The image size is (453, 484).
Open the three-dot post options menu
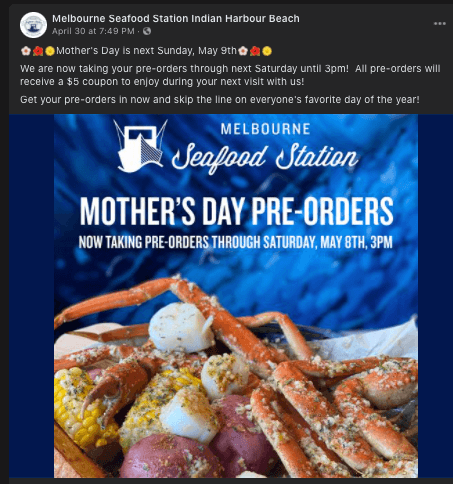[440, 24]
